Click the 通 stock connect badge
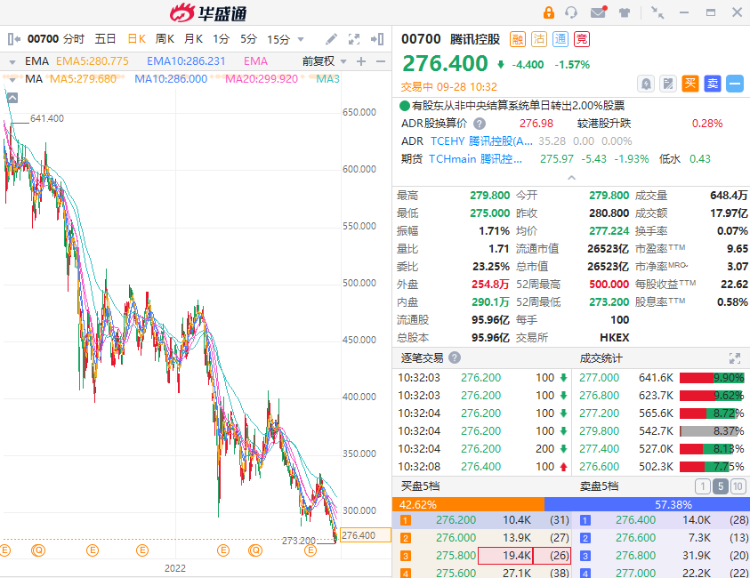This screenshot has width=750, height=578. coord(561,39)
